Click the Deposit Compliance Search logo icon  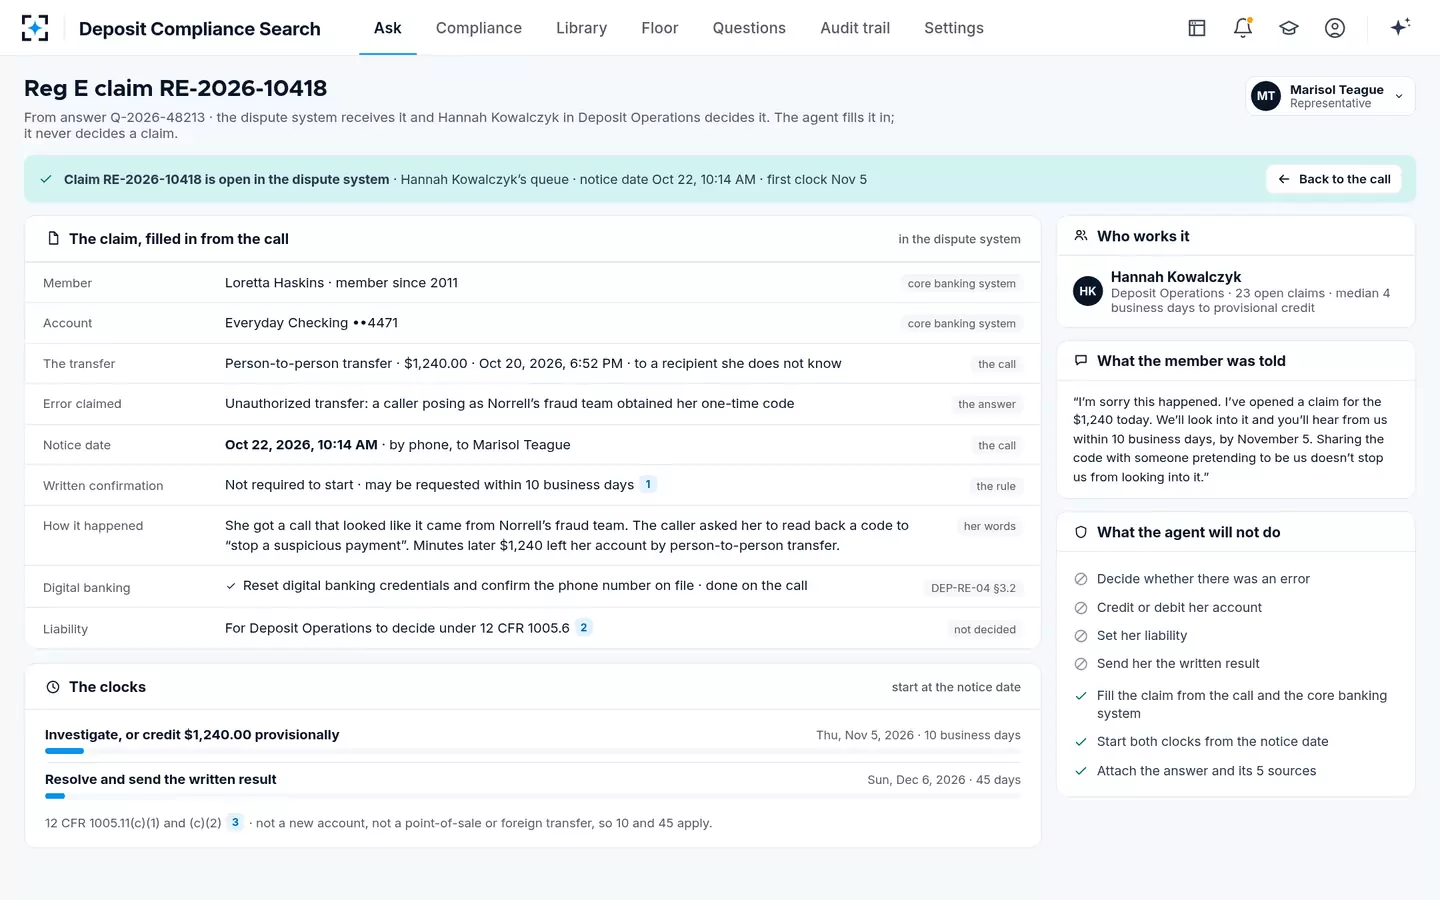pyautogui.click(x=35, y=28)
